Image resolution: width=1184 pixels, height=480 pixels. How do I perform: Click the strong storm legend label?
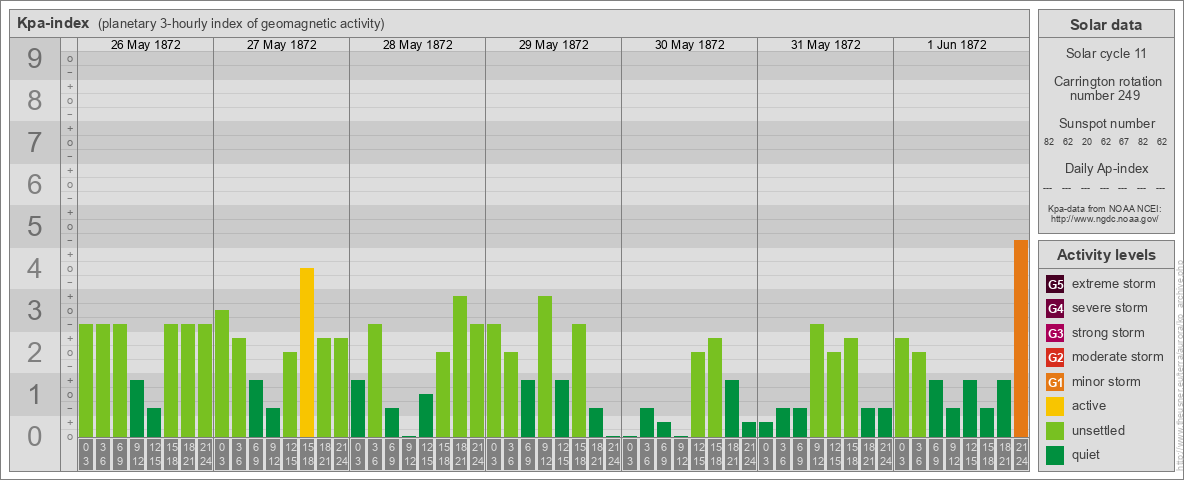point(1108,333)
